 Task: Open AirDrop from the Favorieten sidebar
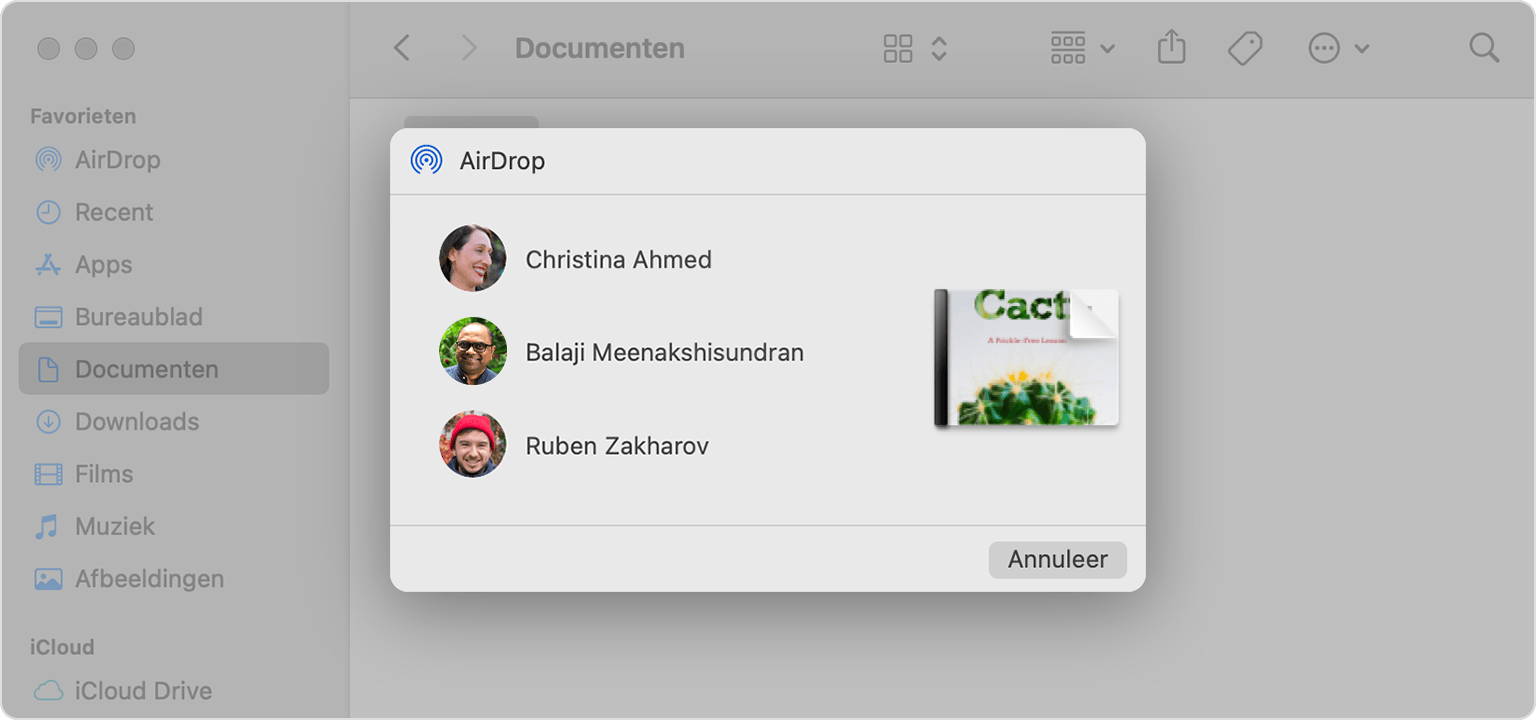[x=48, y=159]
